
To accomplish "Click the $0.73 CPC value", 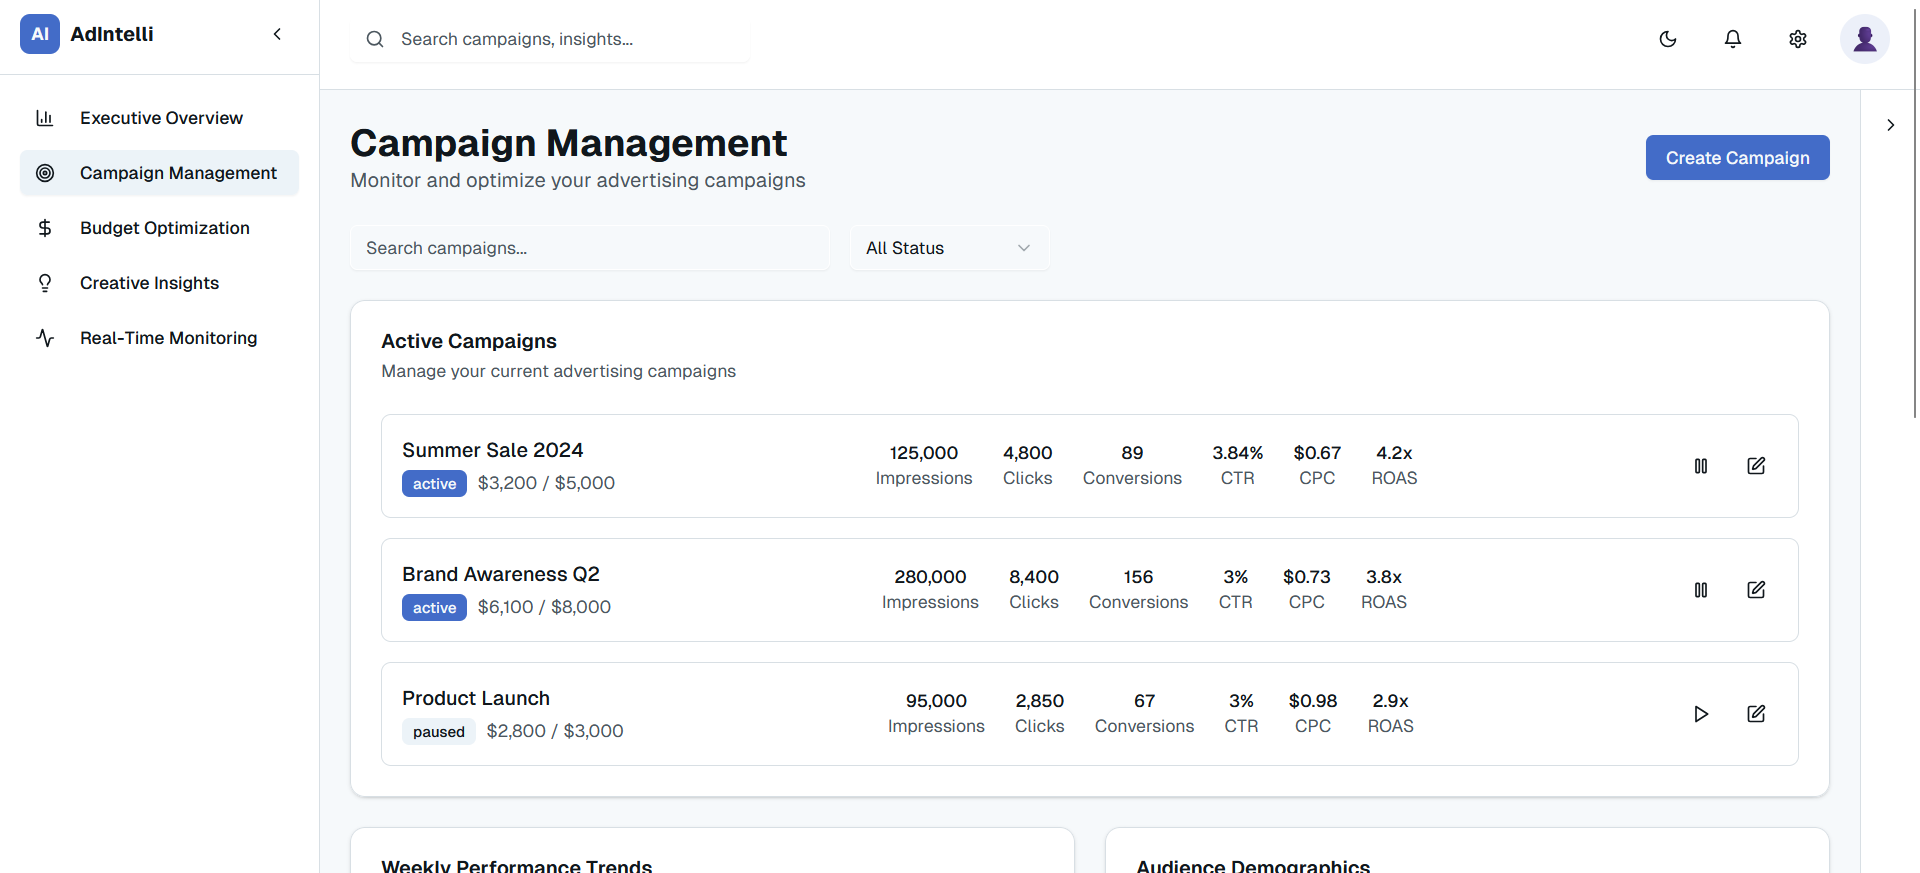I will tap(1307, 577).
